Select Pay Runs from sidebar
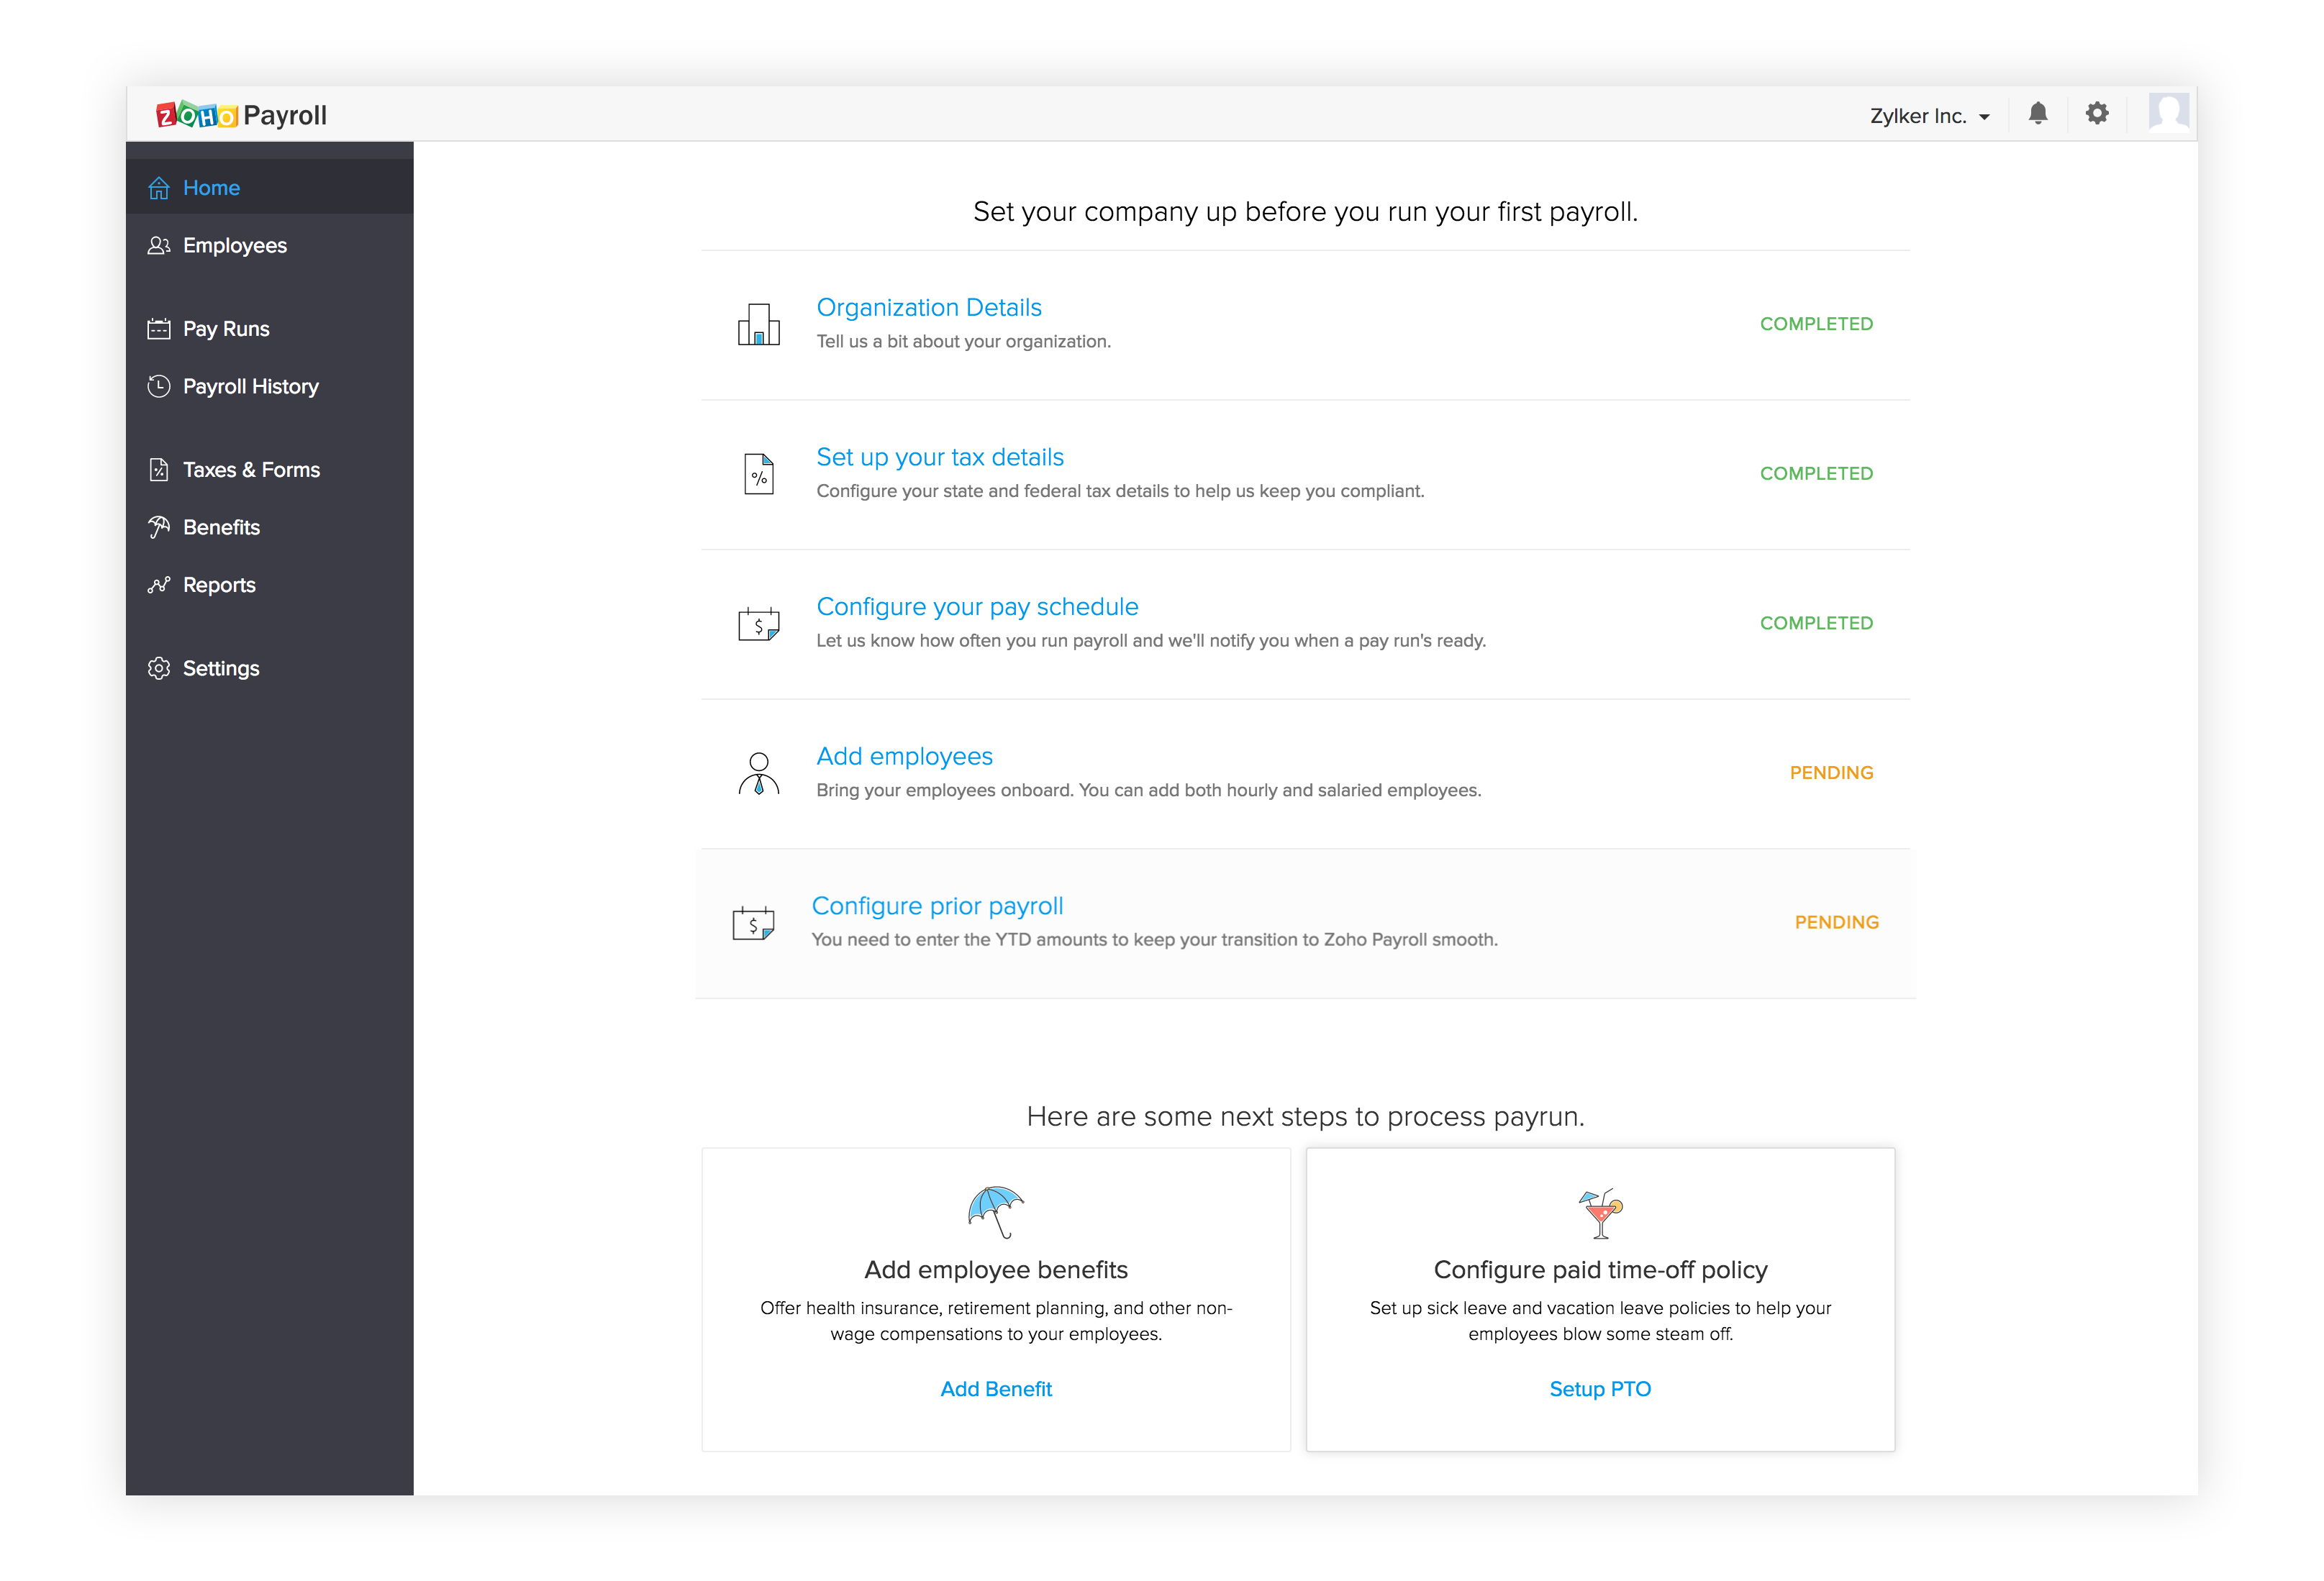Screen dimensions: 2324x1581 [x=226, y=329]
